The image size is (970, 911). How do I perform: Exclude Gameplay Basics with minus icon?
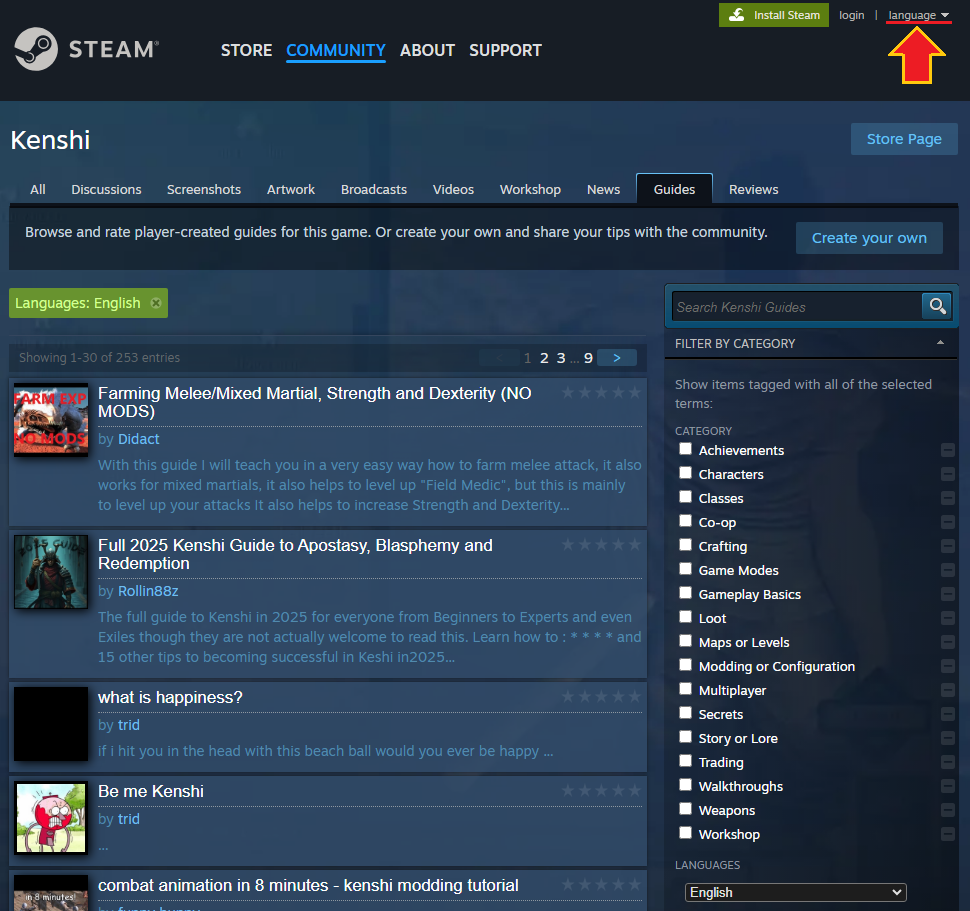pos(947,594)
